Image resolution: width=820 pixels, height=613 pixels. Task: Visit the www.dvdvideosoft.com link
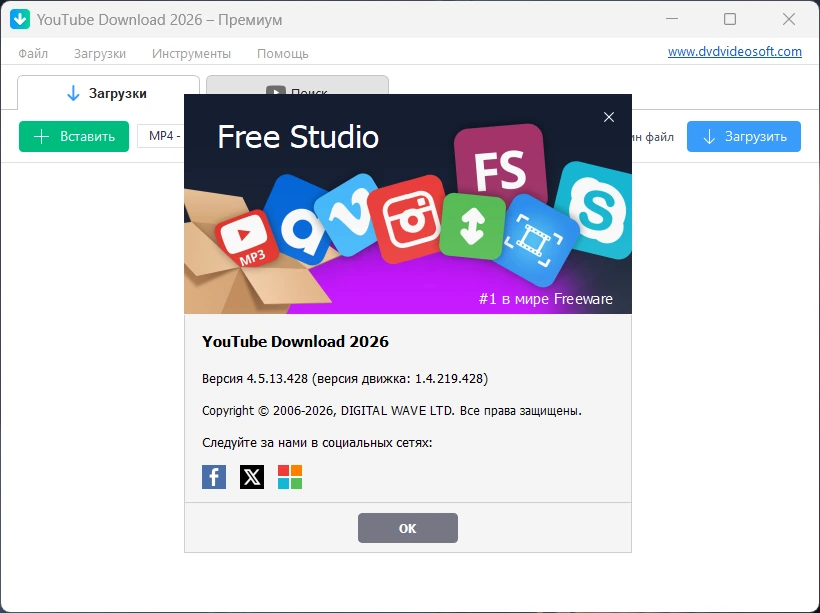coord(735,52)
